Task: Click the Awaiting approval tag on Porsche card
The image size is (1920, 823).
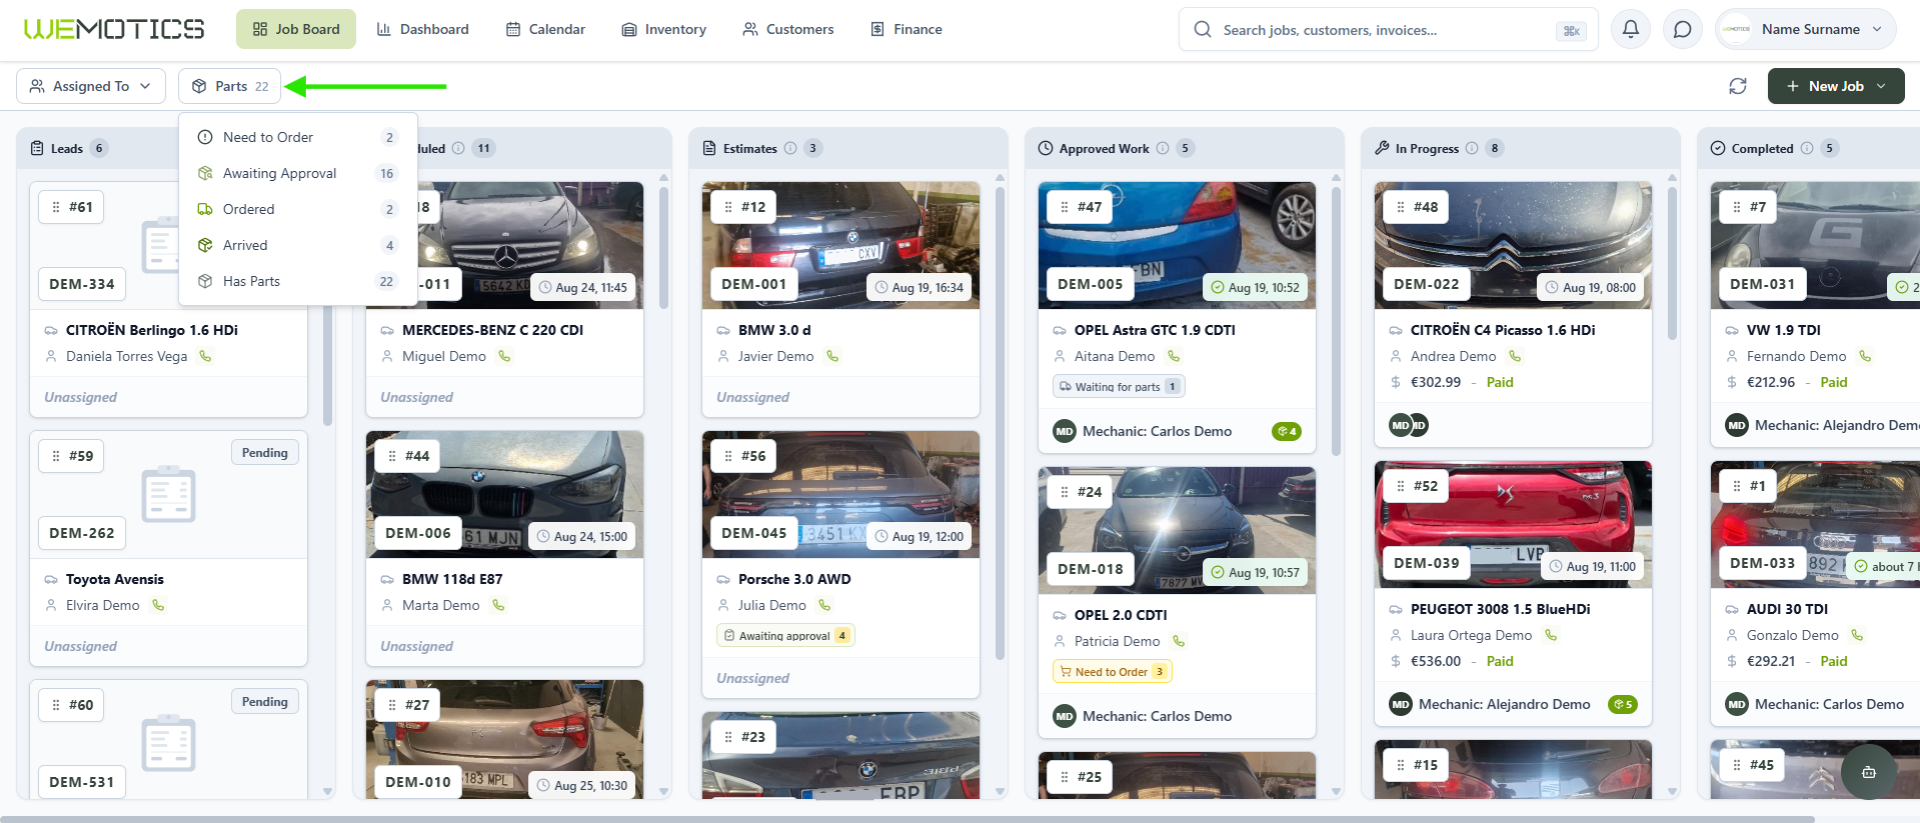Action: pyautogui.click(x=786, y=635)
